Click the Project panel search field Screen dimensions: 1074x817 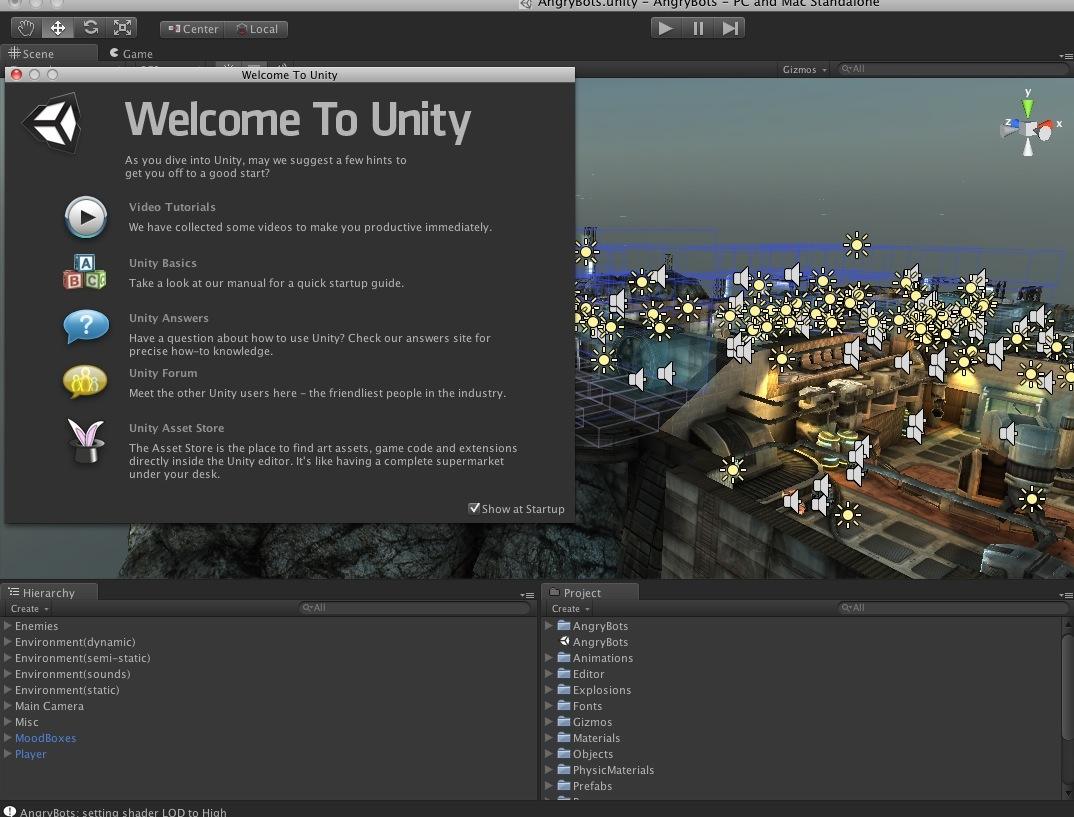(950, 608)
